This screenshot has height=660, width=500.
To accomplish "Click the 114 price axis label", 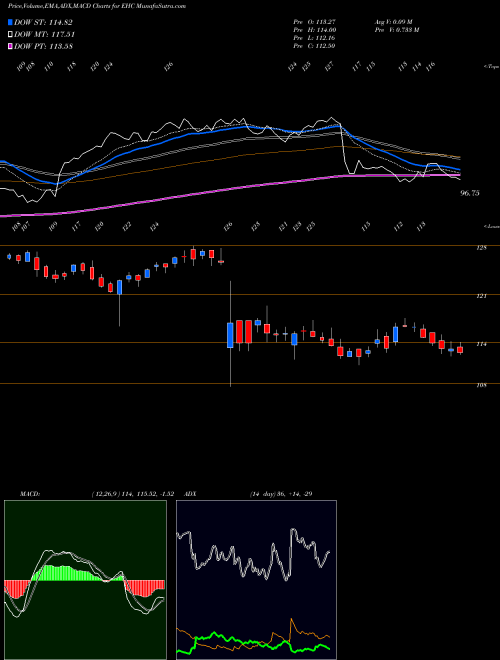I will (482, 344).
